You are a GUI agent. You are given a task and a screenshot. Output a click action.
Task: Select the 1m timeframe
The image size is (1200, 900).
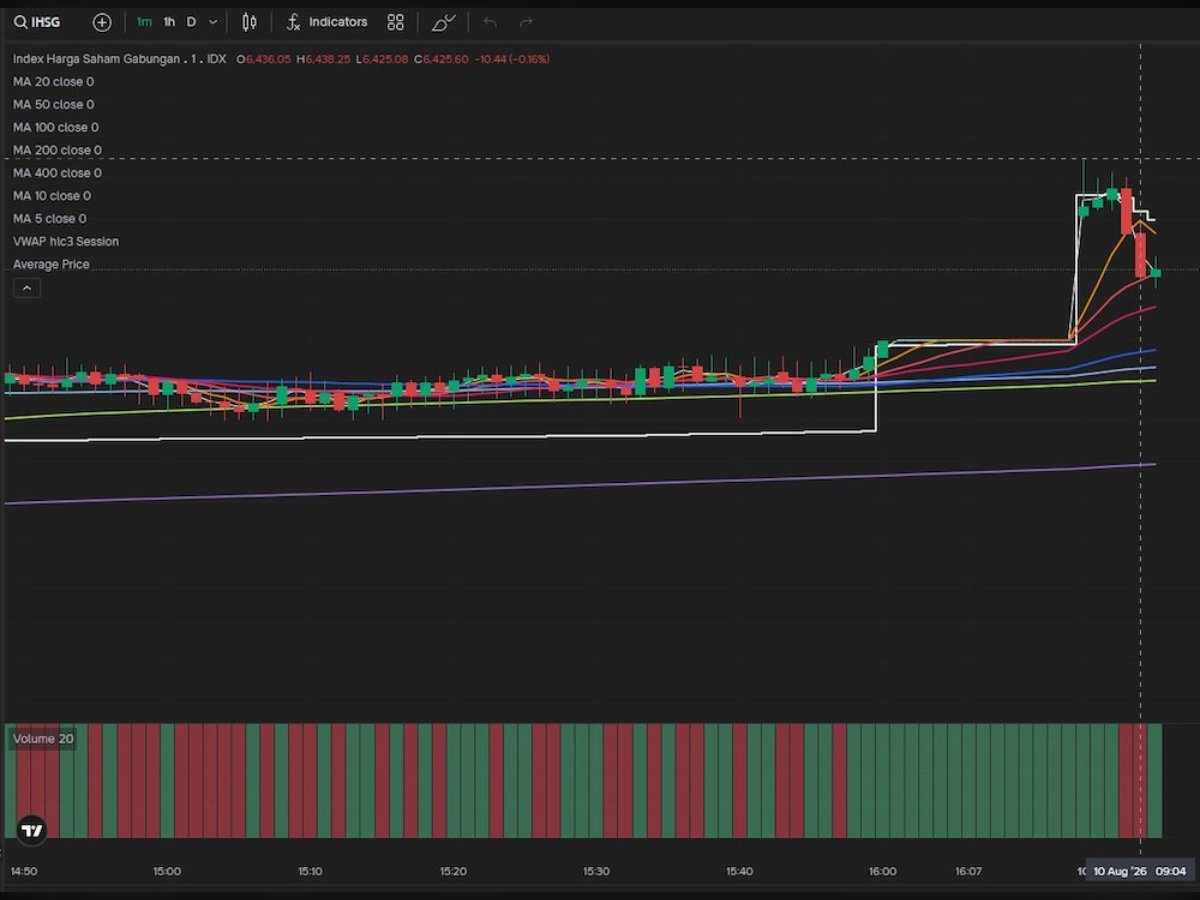[x=145, y=21]
